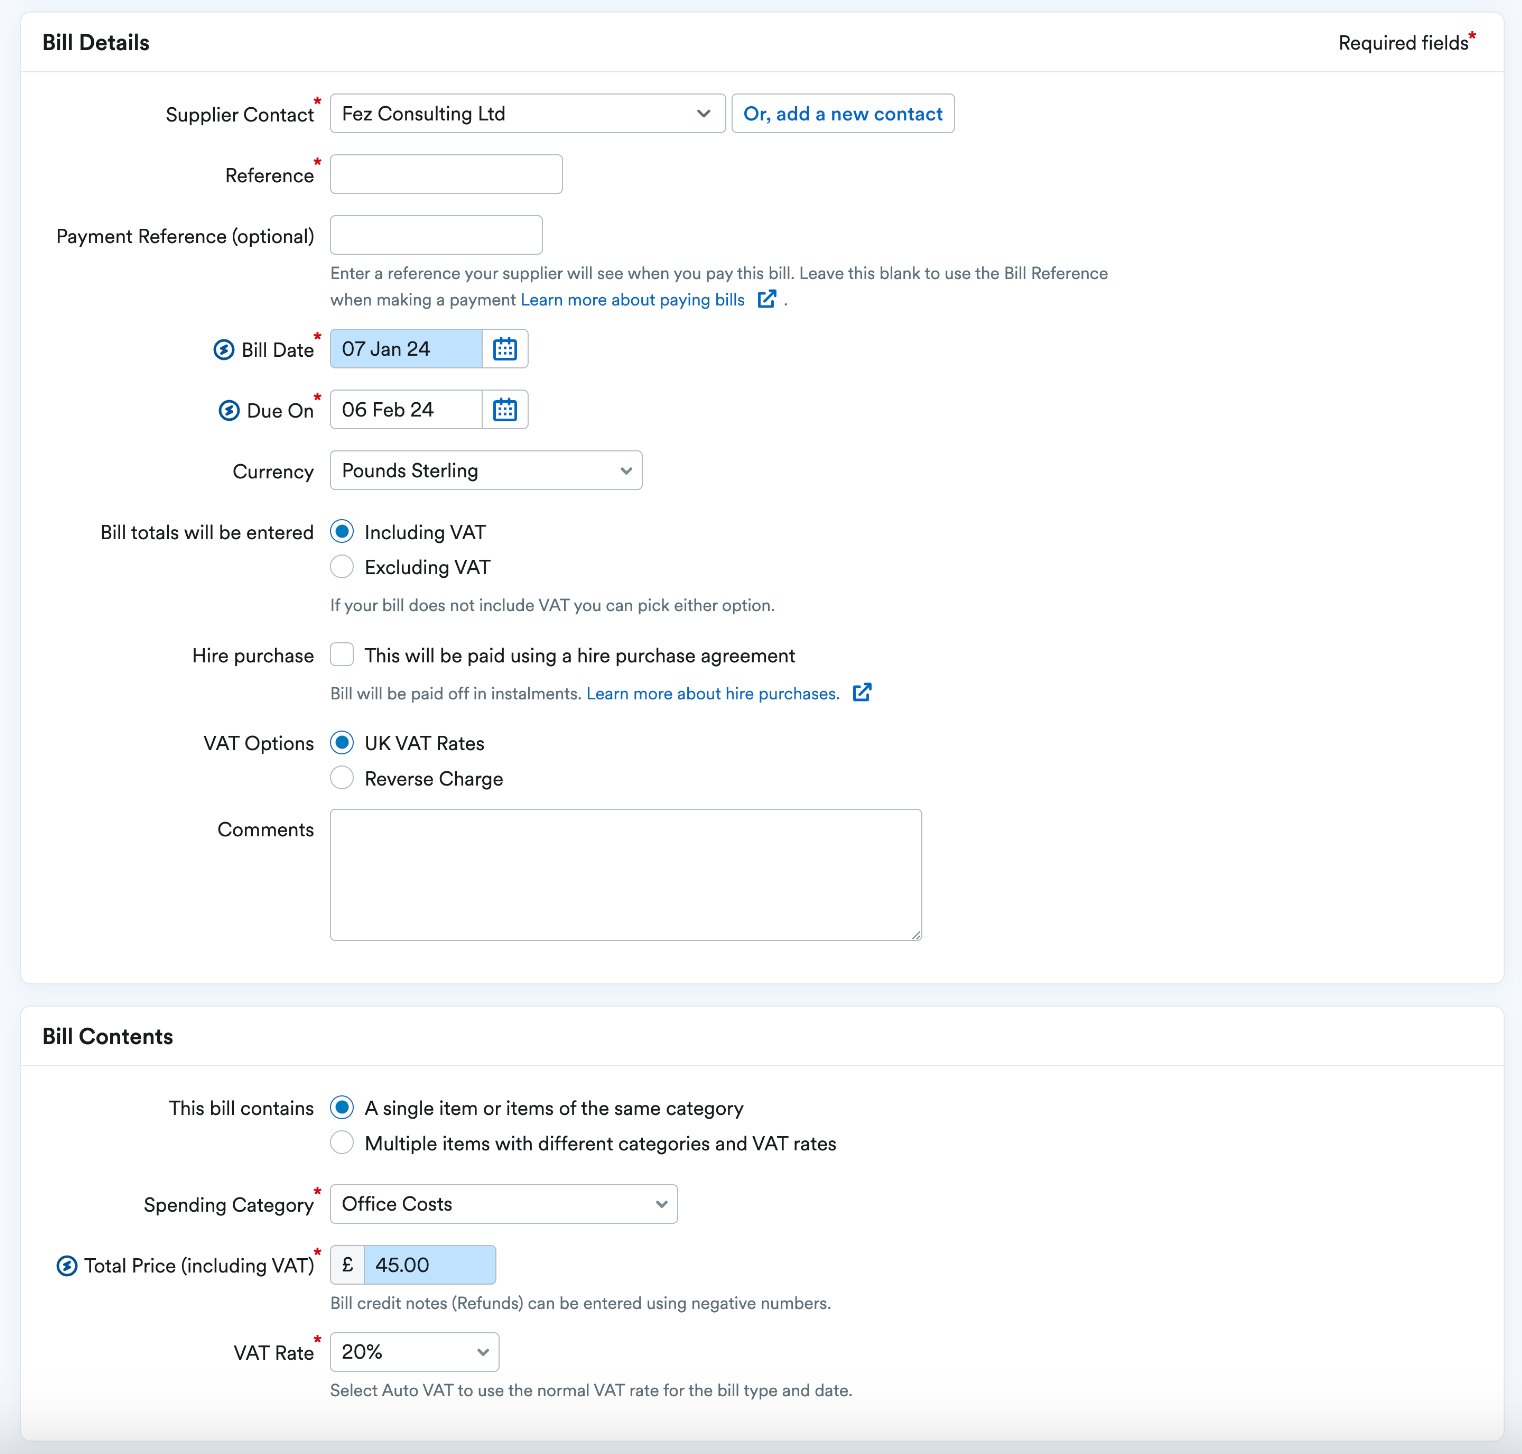Open the Bill Date calendar picker
The image size is (1522, 1454).
tap(504, 348)
